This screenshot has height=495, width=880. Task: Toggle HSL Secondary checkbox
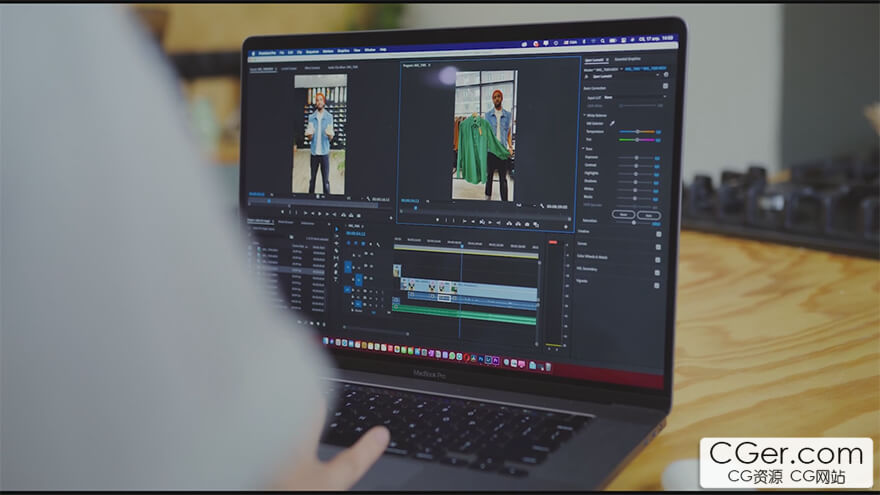coord(657,273)
